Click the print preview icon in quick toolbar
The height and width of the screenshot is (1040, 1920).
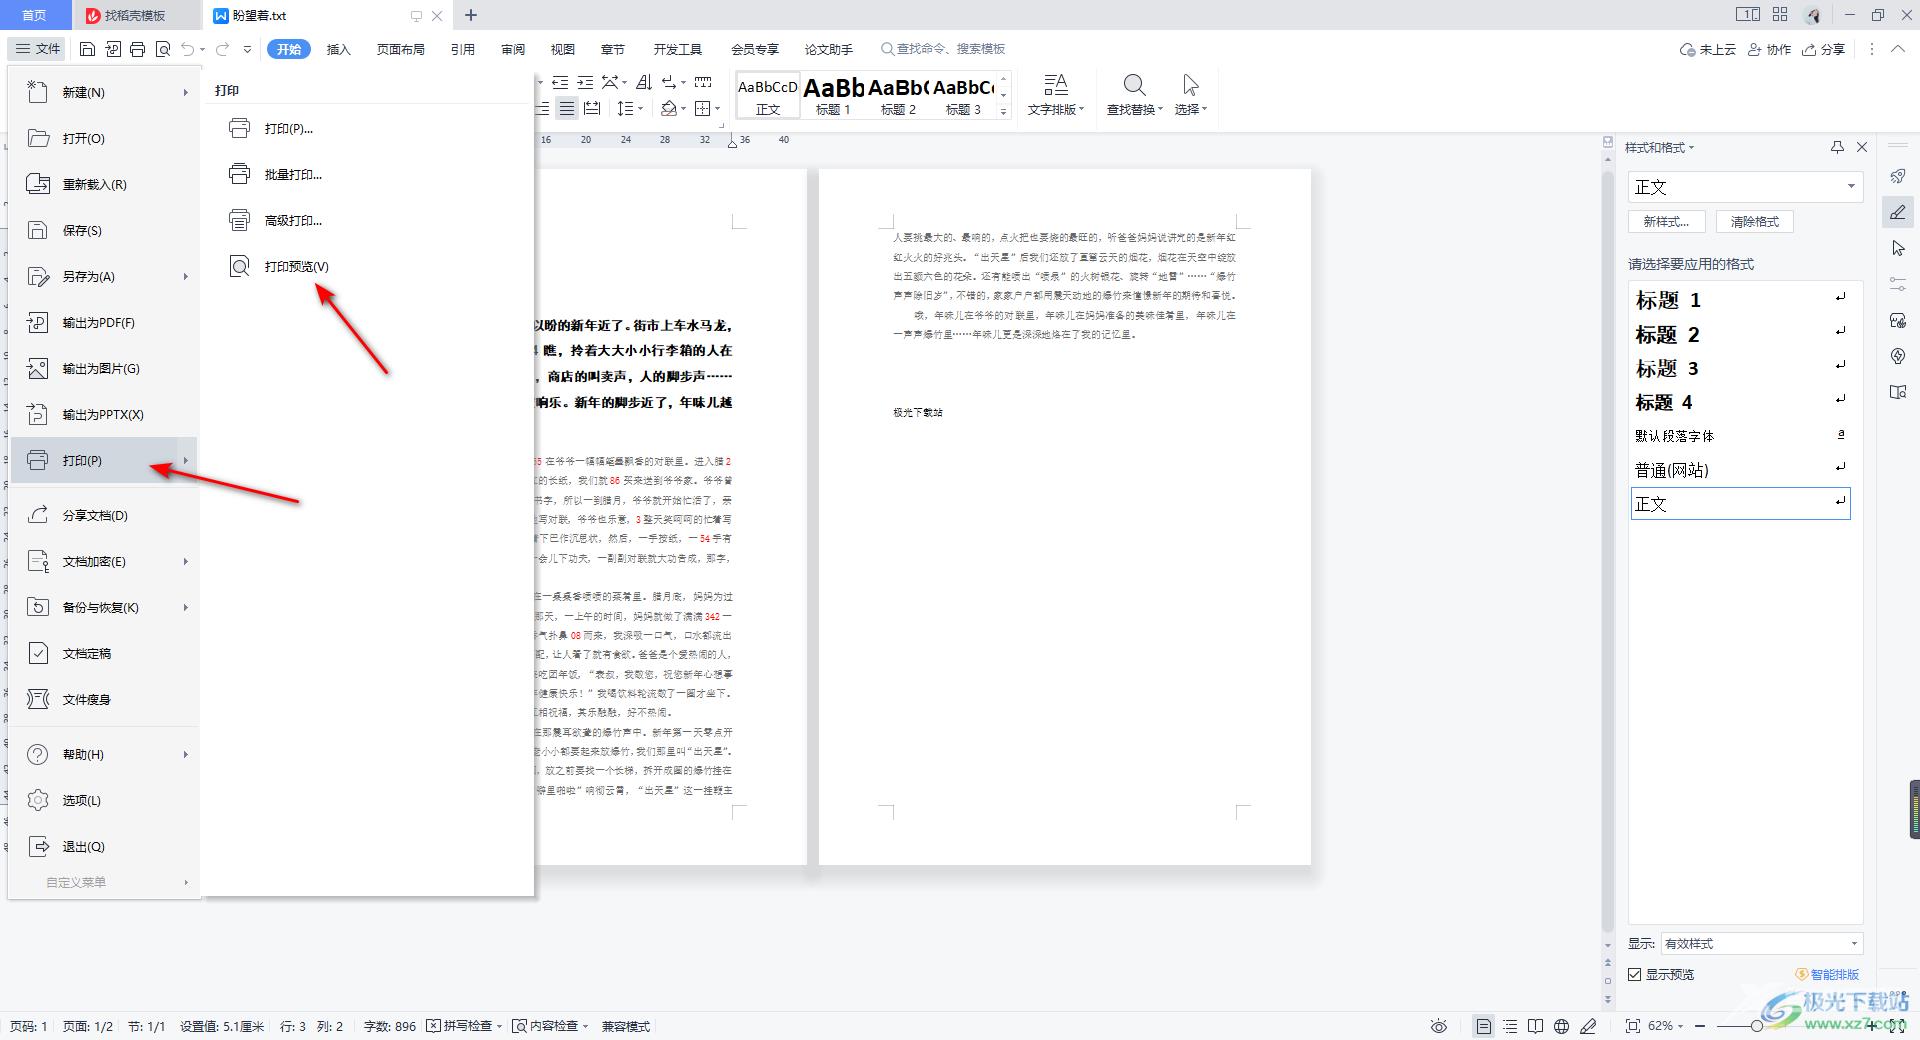[163, 49]
